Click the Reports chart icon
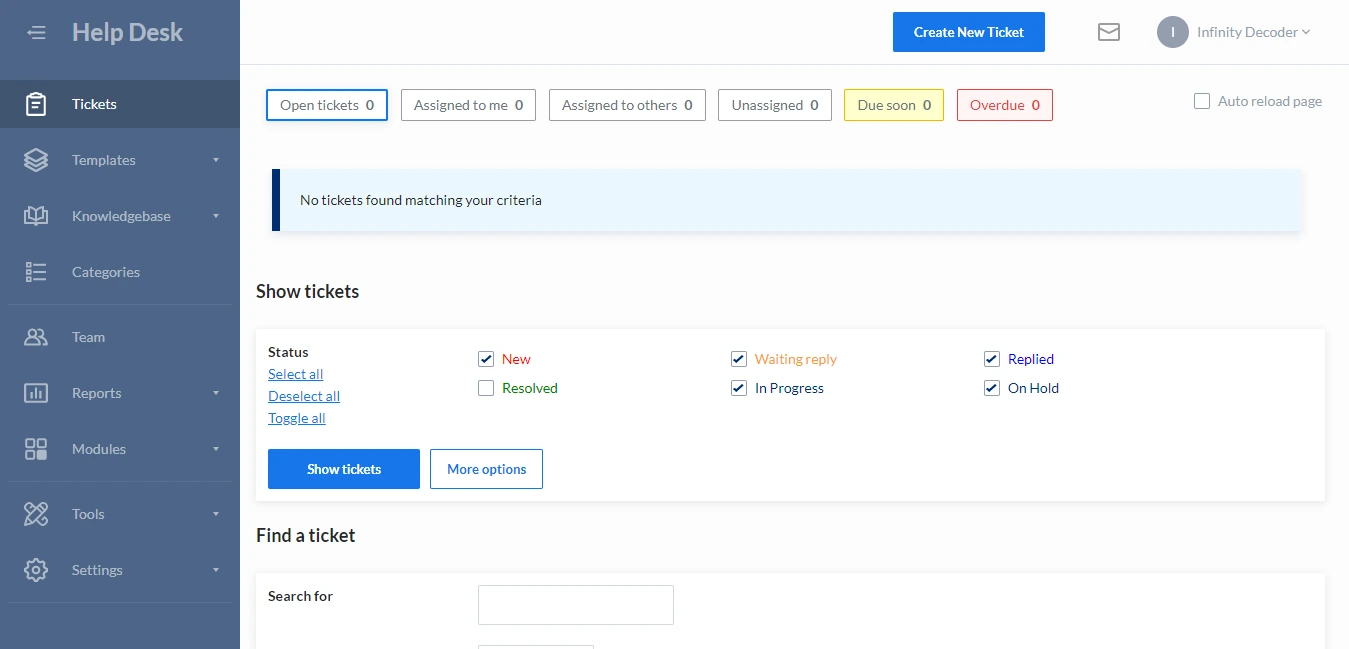The image size is (1349, 649). [x=36, y=393]
